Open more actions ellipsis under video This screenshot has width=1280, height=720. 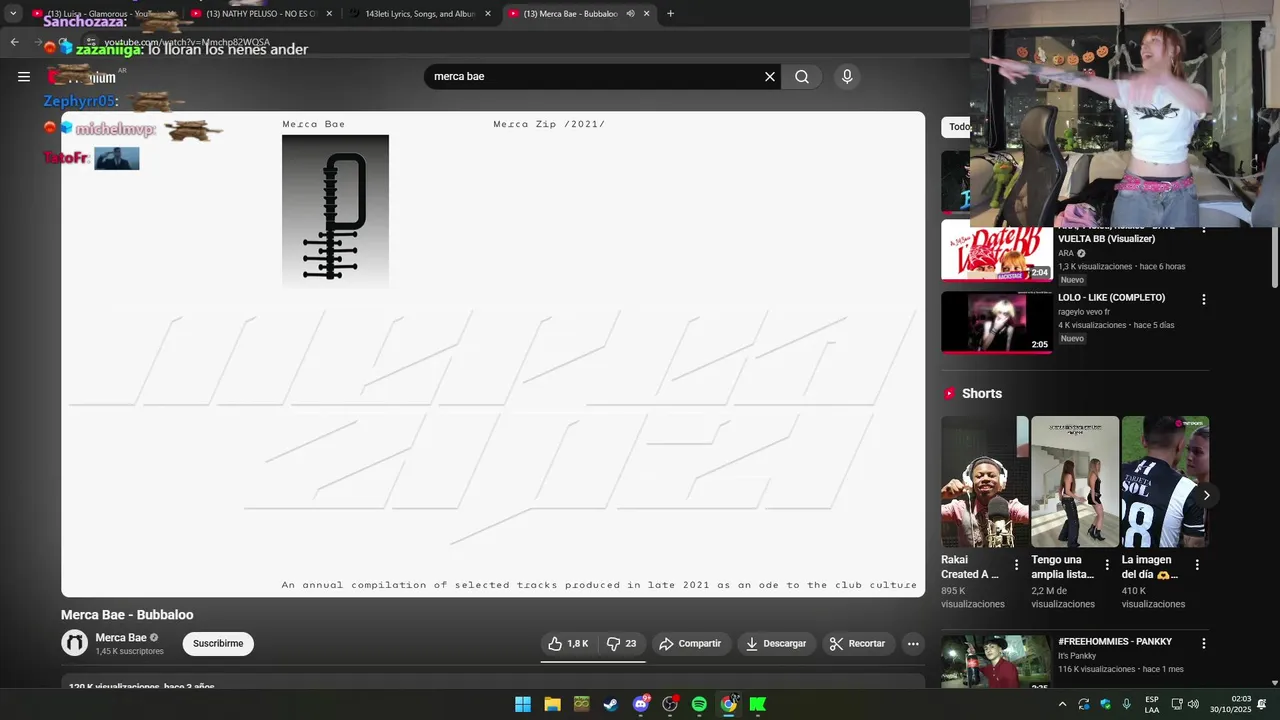913,644
